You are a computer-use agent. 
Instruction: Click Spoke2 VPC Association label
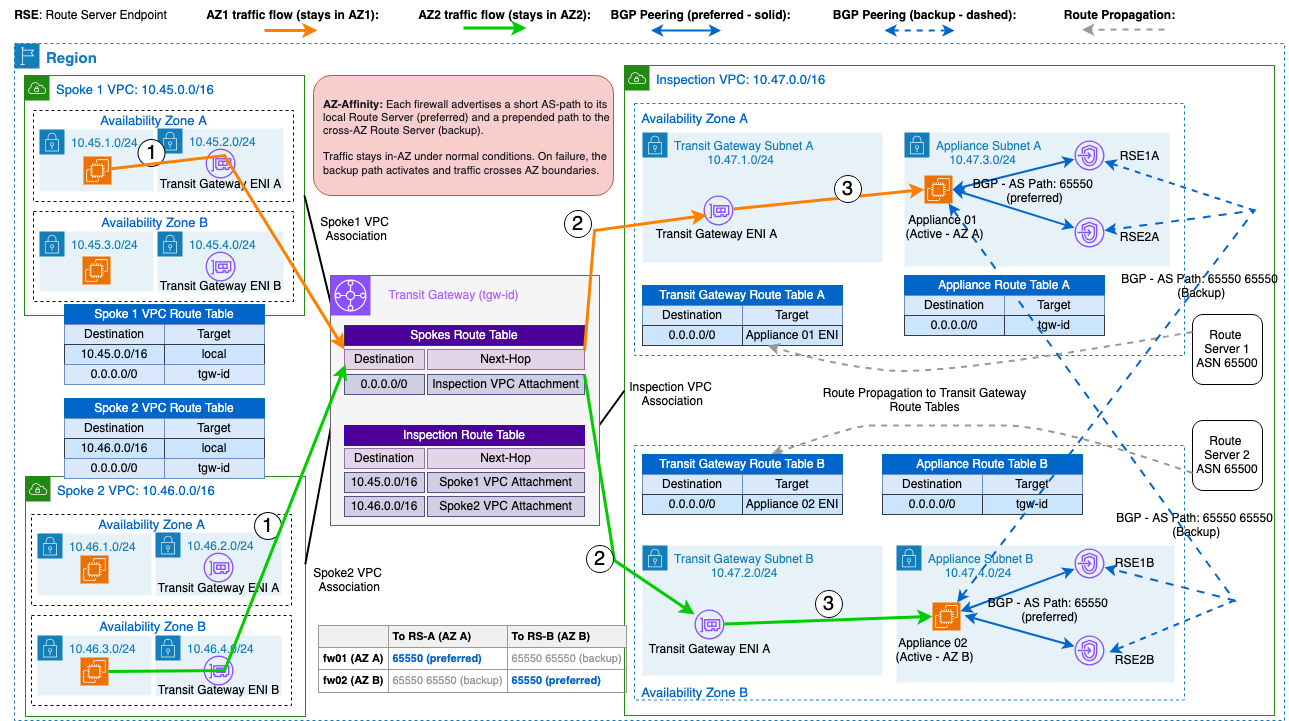pos(349,579)
